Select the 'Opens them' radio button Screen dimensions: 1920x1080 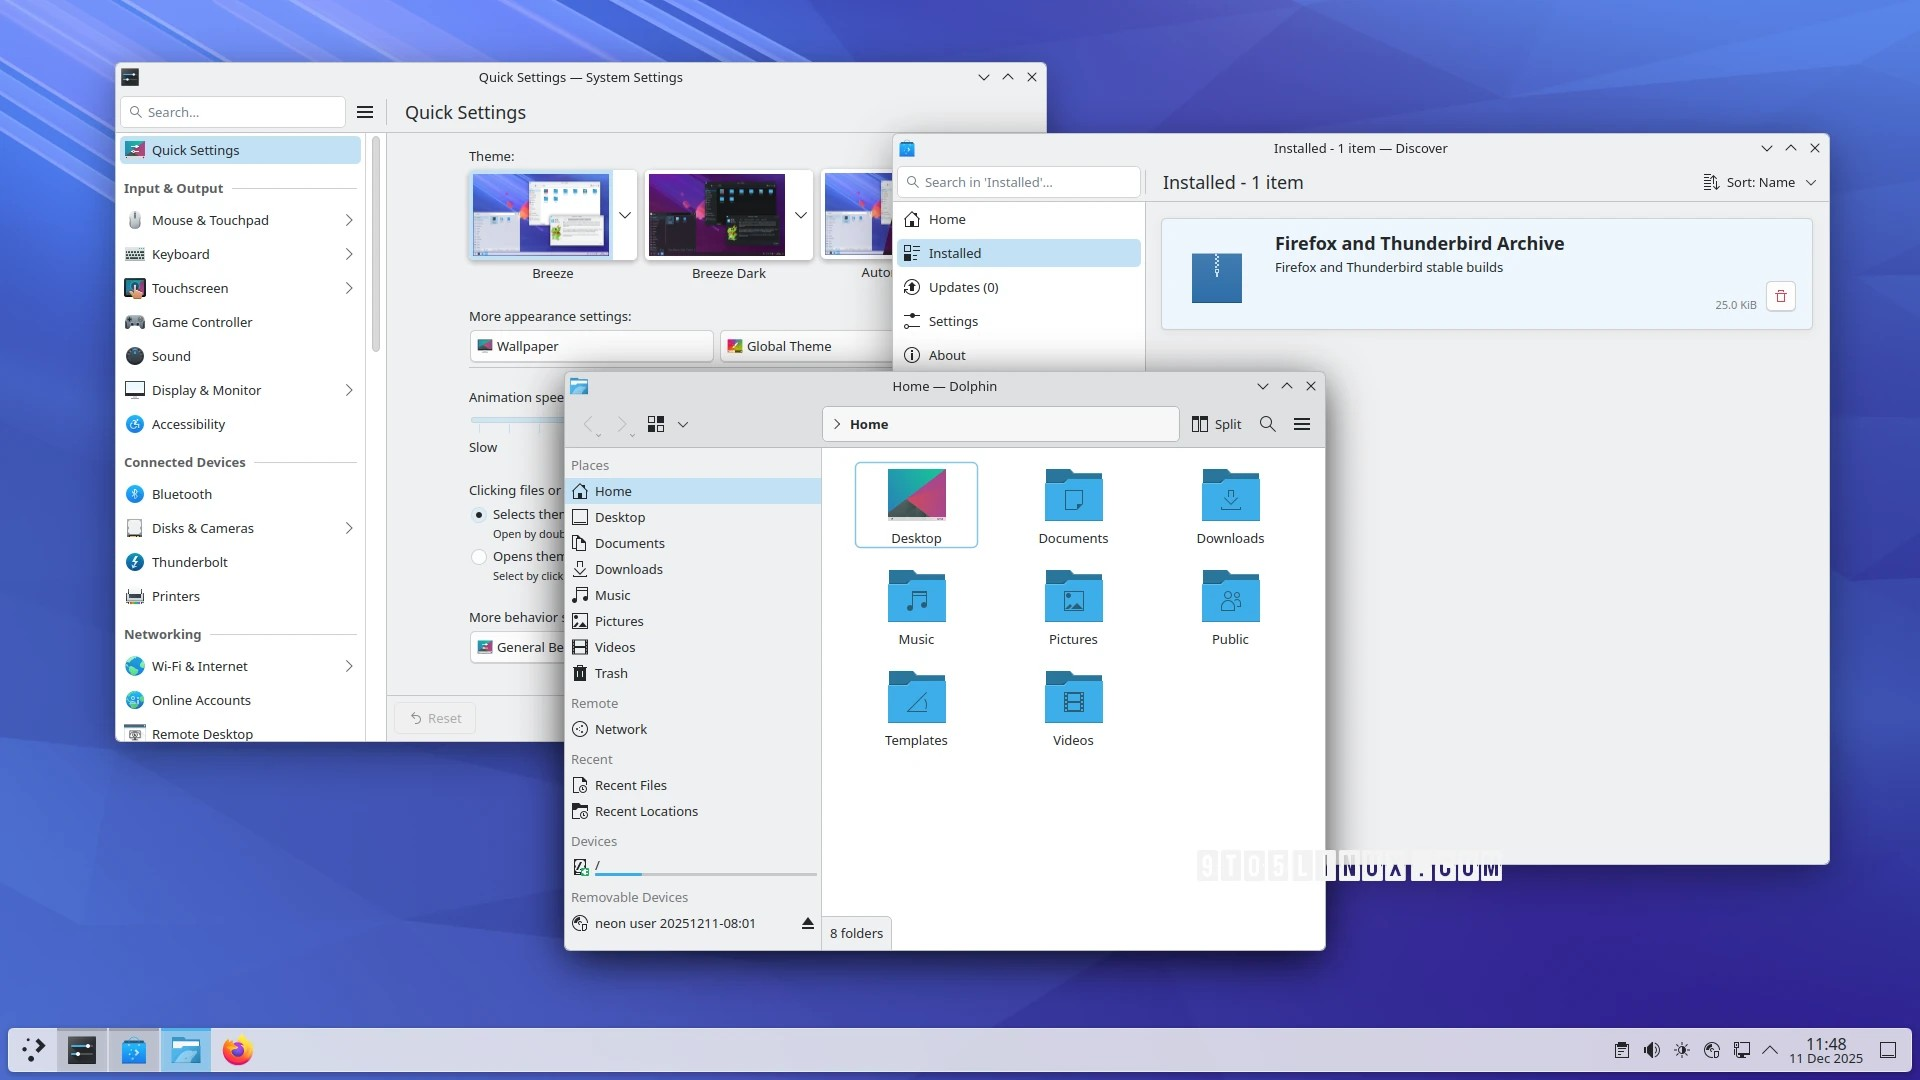[478, 557]
